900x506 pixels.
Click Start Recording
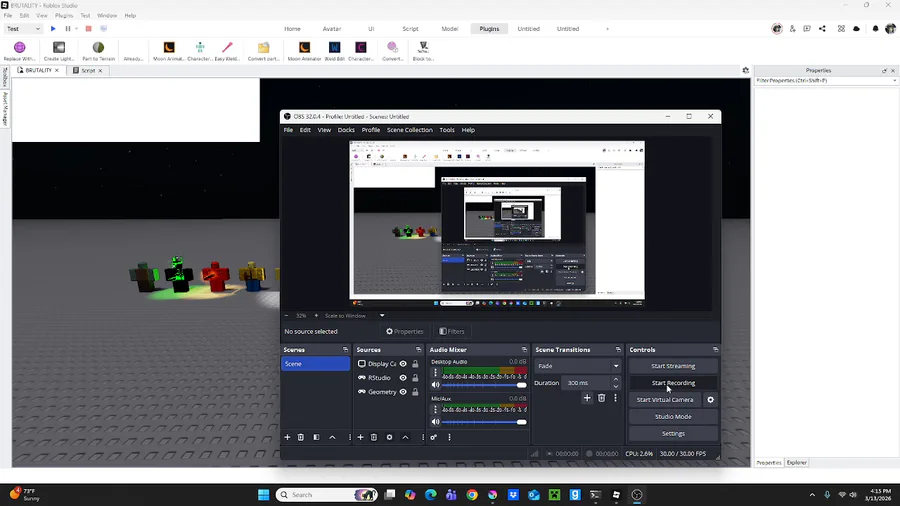coord(673,383)
